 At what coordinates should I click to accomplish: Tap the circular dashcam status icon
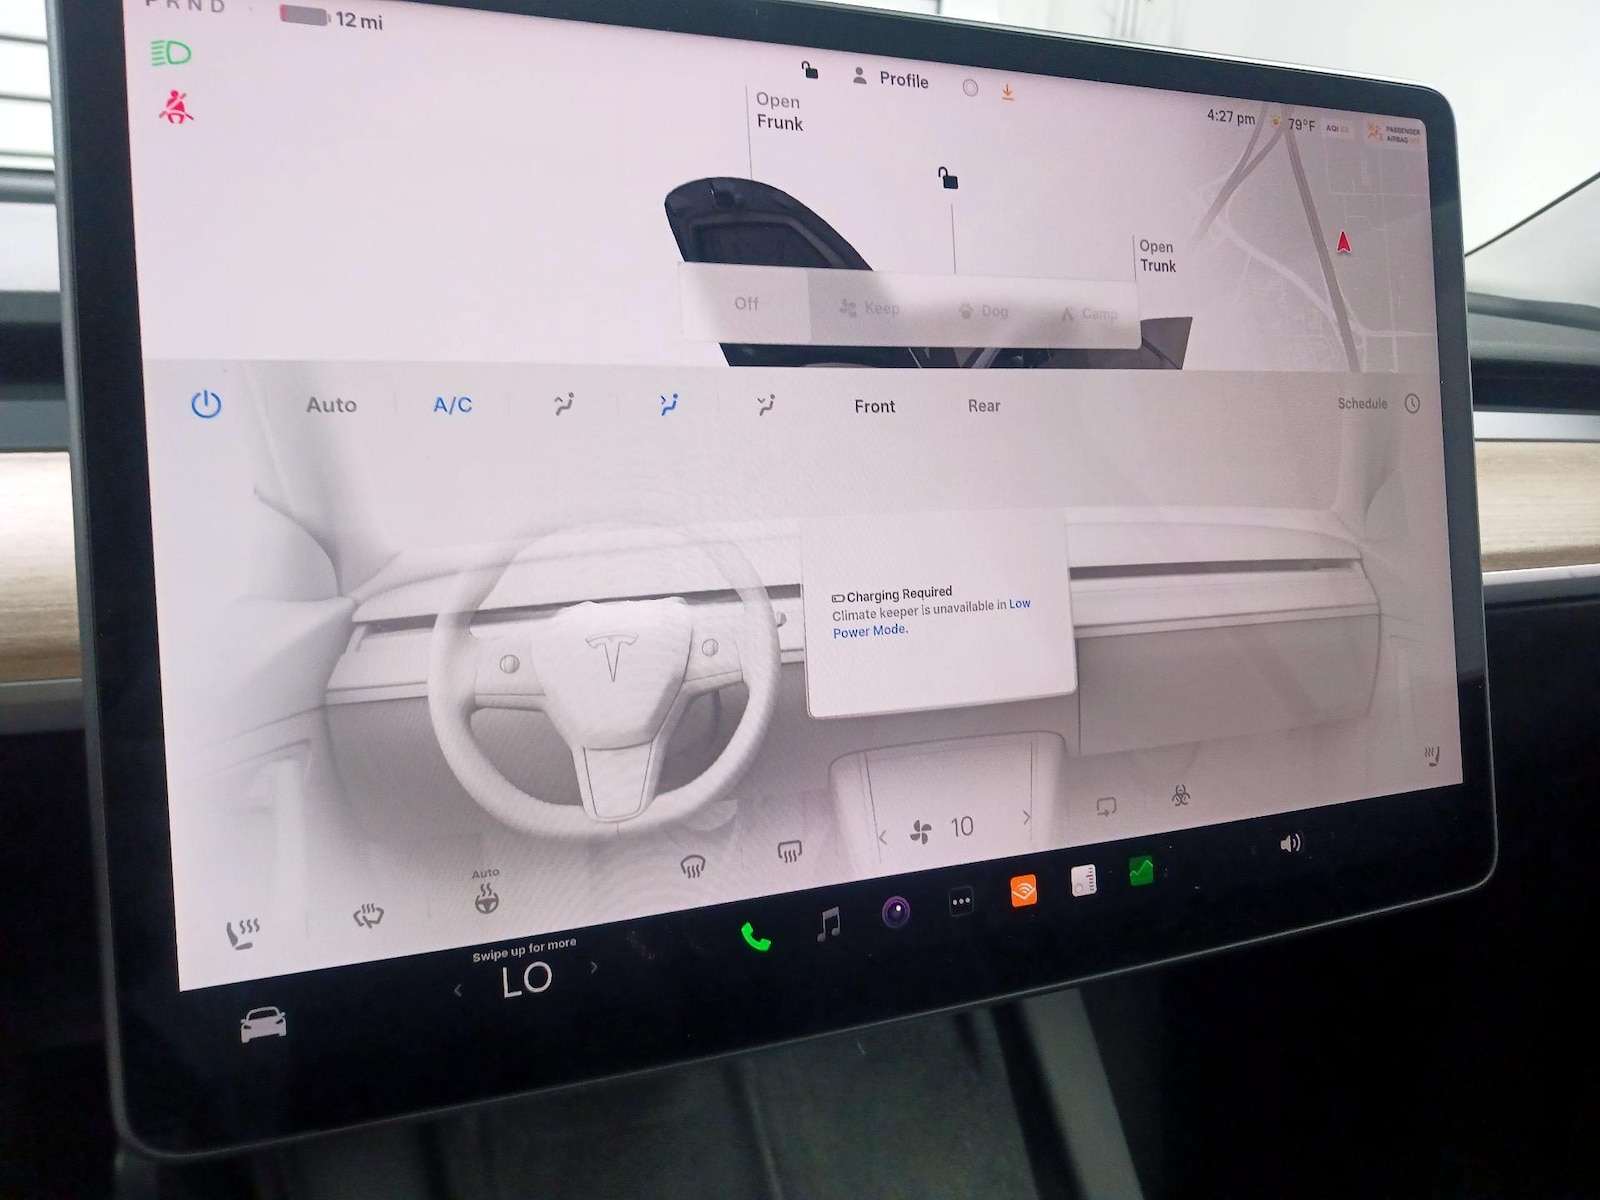coord(970,88)
